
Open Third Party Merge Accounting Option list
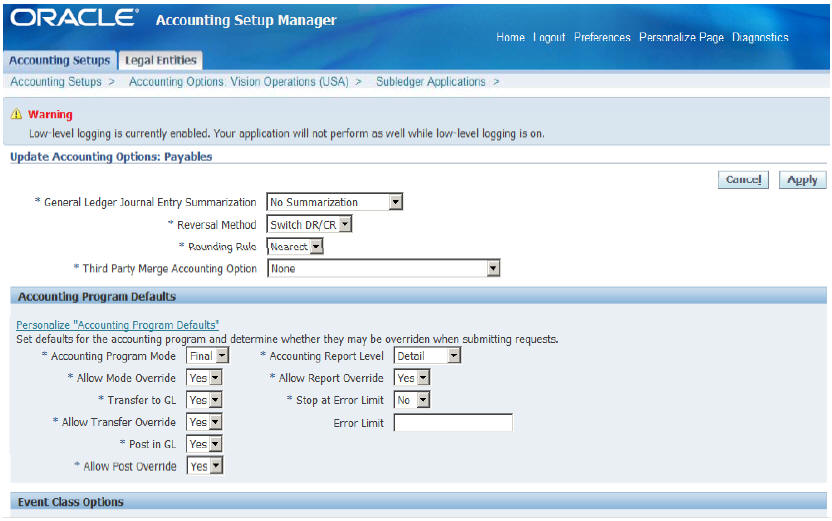[383, 268]
